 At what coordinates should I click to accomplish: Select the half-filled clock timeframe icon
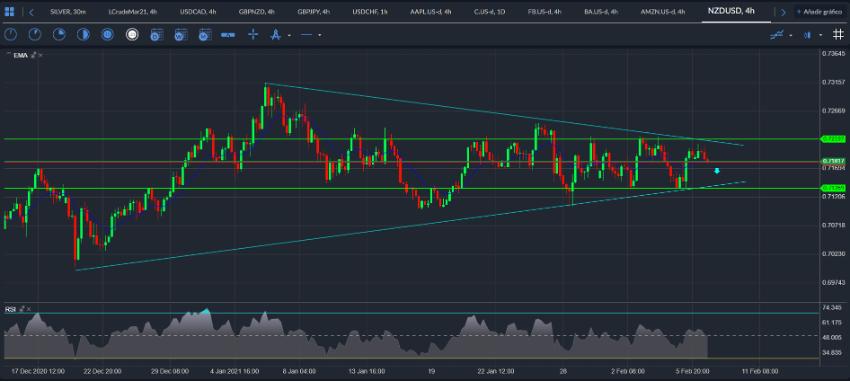[x=83, y=35]
